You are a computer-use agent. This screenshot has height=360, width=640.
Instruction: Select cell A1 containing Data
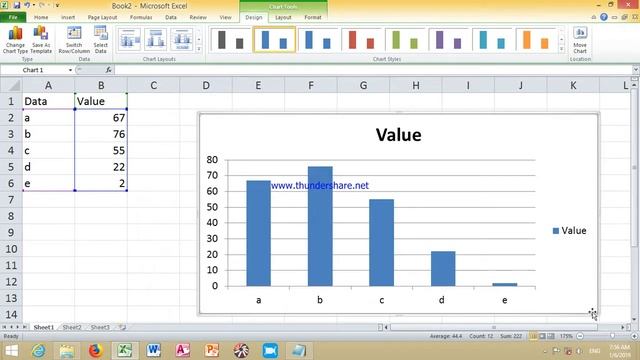(49, 101)
